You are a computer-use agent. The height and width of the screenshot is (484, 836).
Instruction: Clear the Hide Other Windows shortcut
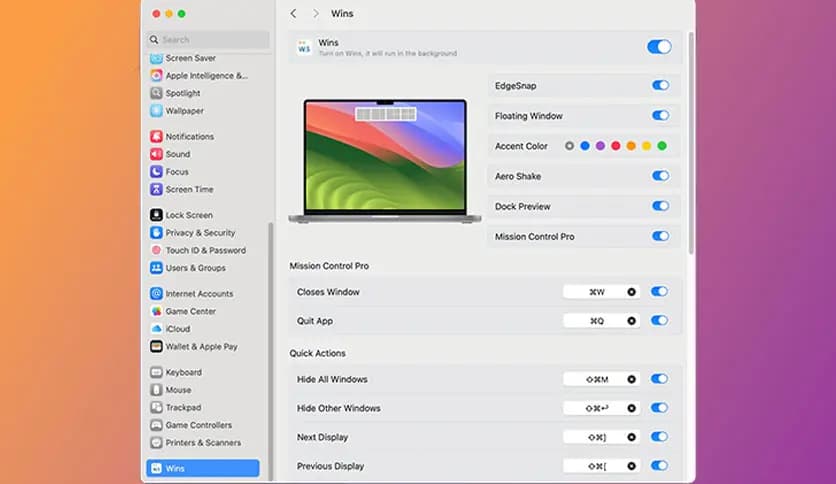(631, 408)
